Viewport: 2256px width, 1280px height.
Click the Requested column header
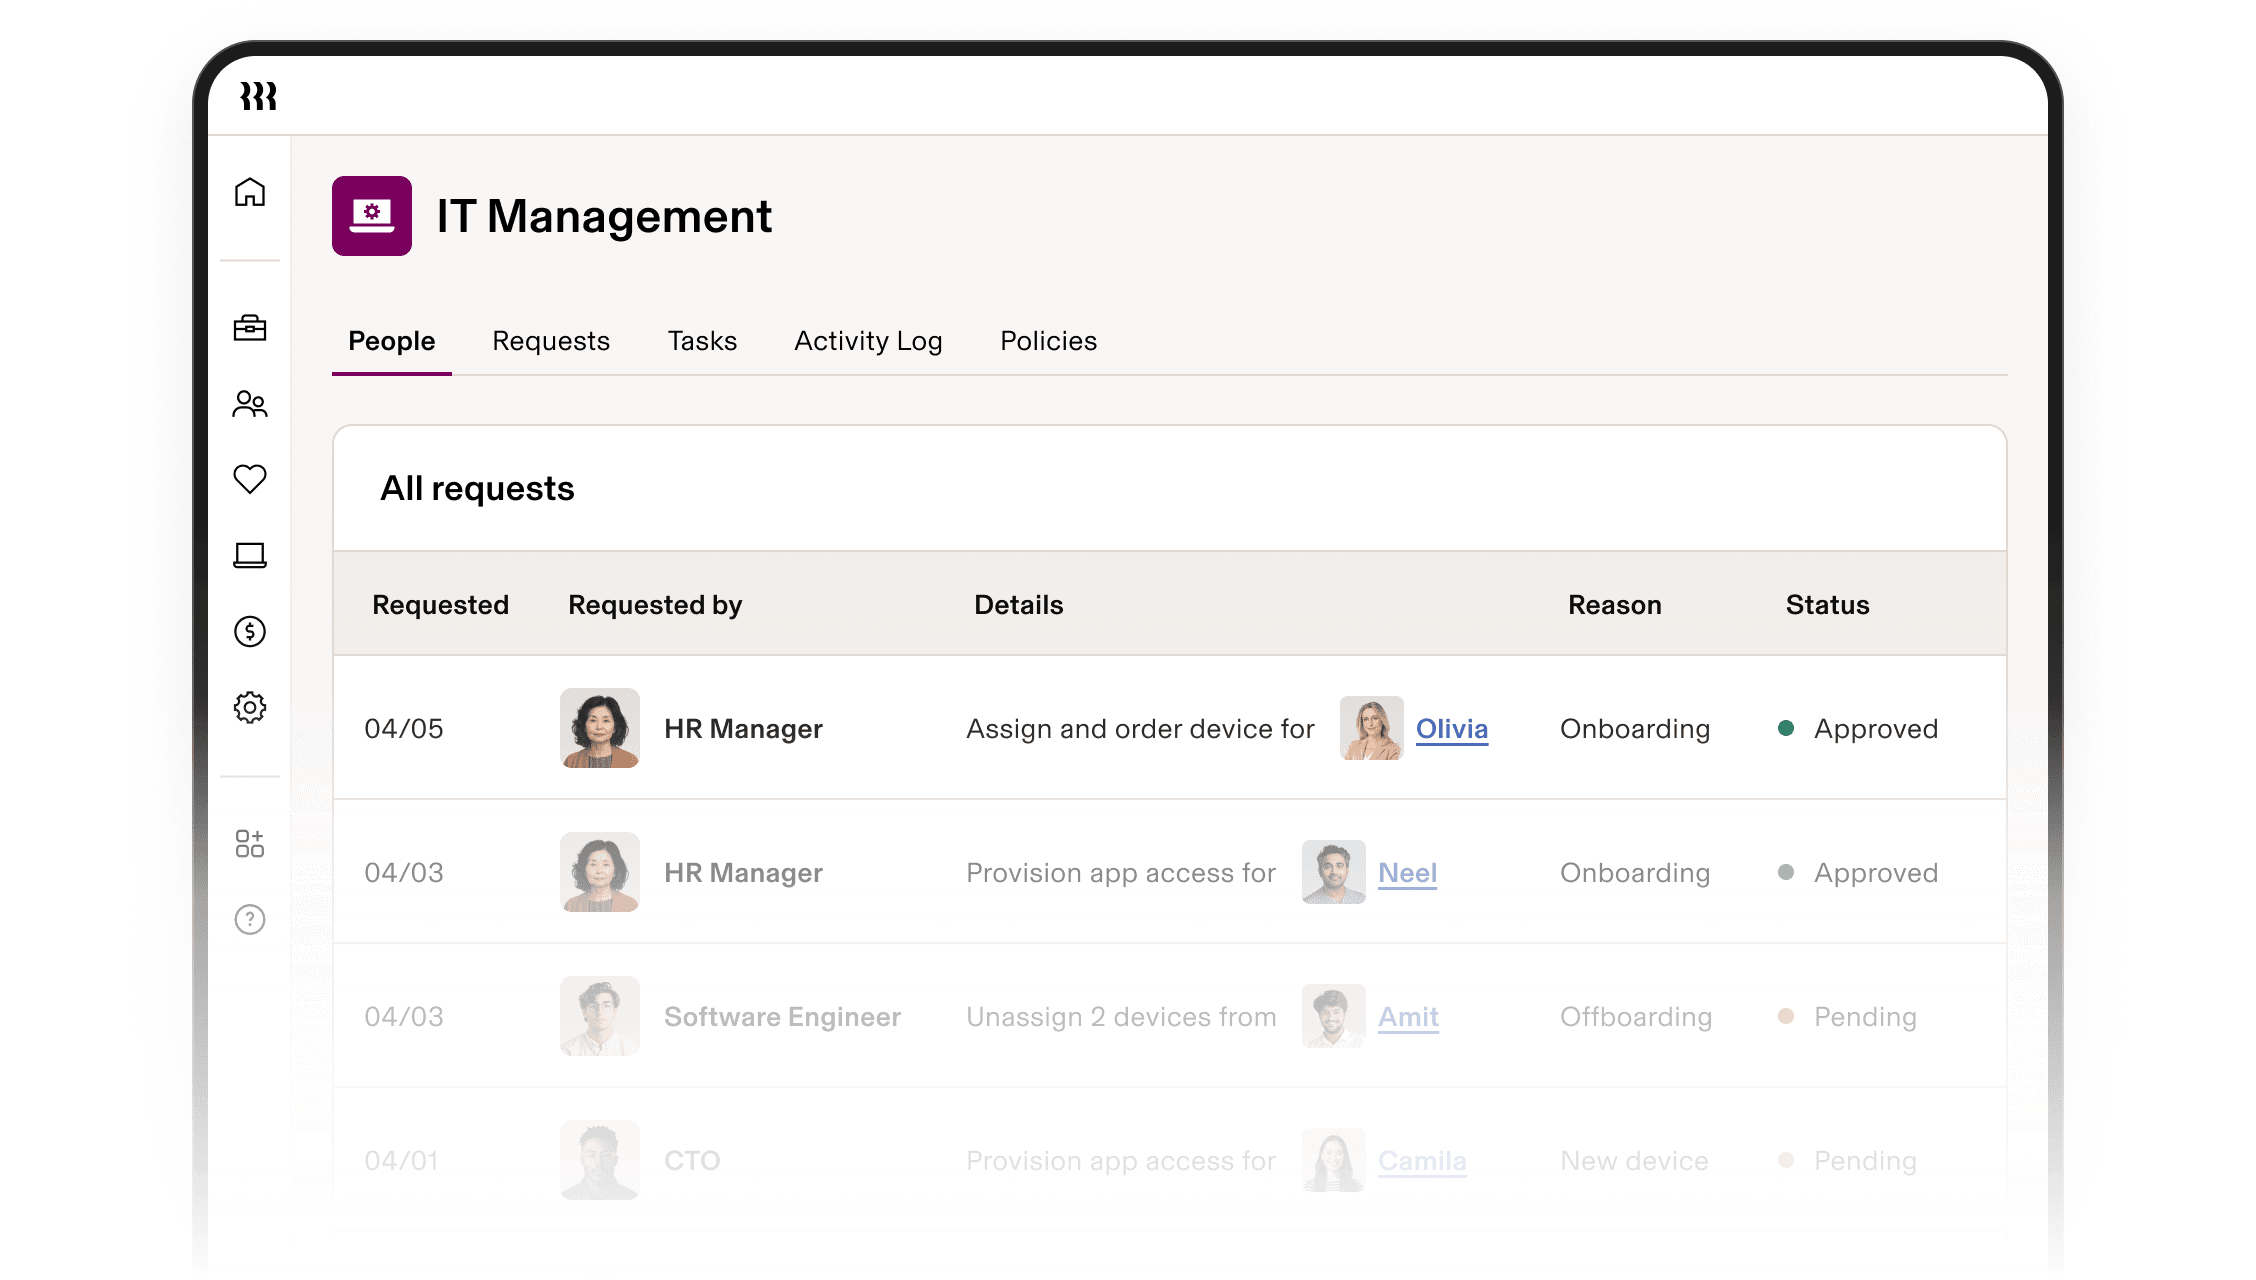(441, 604)
